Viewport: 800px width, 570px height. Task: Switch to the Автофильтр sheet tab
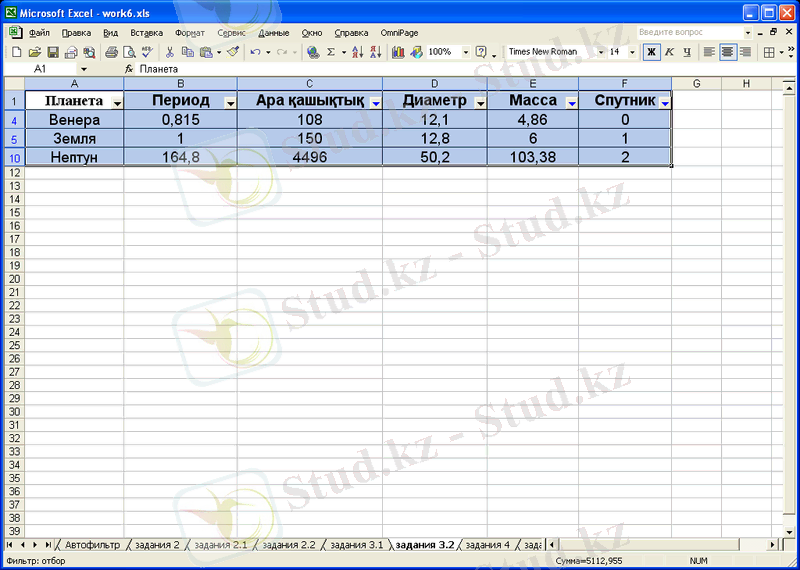click(x=92, y=545)
